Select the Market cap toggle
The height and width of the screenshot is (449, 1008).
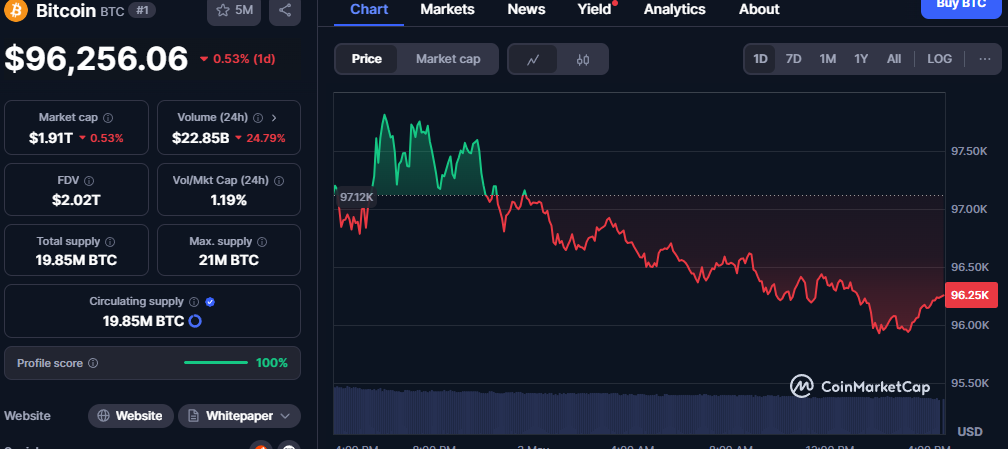[448, 59]
